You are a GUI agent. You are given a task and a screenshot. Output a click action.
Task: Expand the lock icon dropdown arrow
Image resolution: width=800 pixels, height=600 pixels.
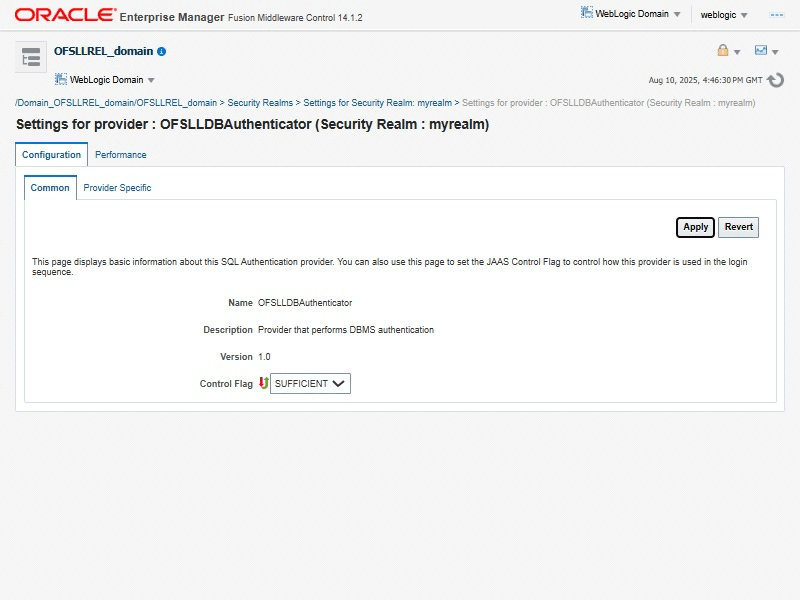[x=737, y=52]
